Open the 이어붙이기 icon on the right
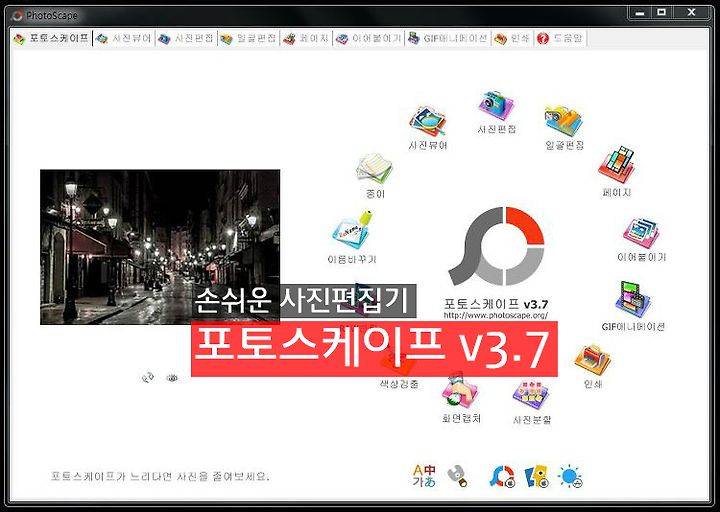The height and width of the screenshot is (512, 720). [641, 233]
